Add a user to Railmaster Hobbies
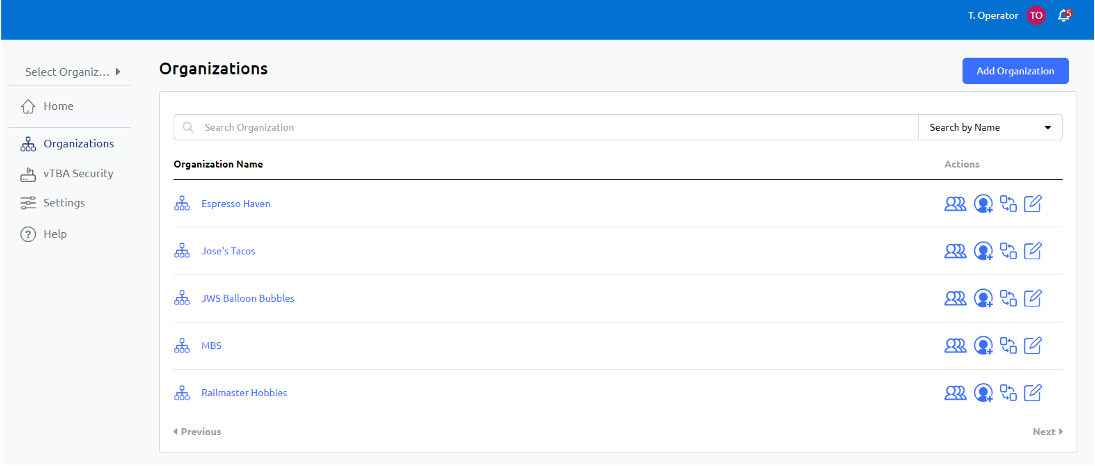 coord(983,393)
